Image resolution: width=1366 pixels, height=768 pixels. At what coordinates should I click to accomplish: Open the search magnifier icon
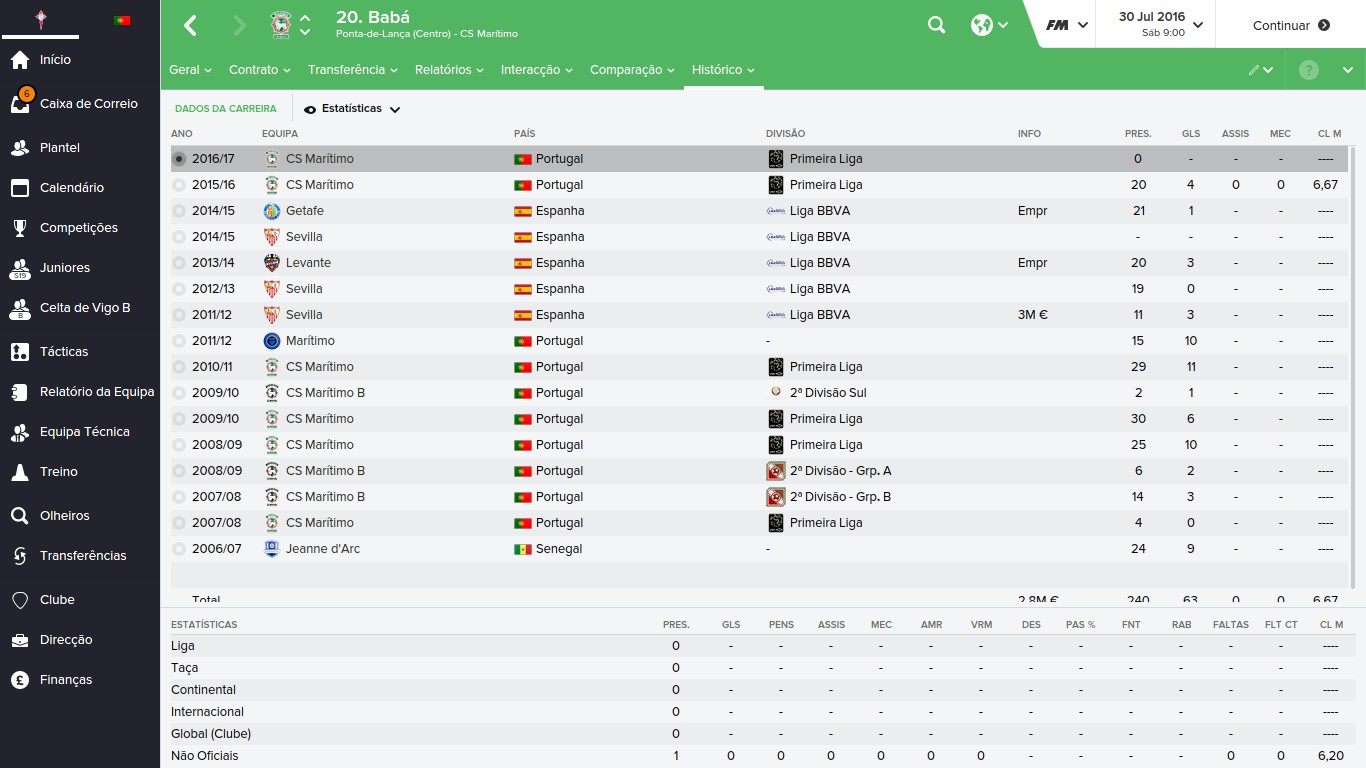[936, 25]
